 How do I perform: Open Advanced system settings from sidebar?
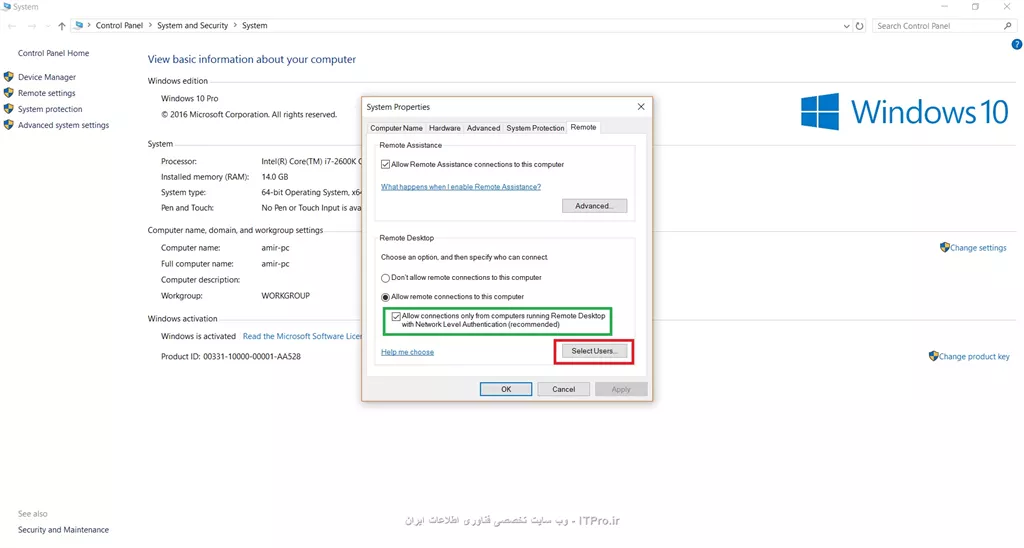[x=63, y=125]
